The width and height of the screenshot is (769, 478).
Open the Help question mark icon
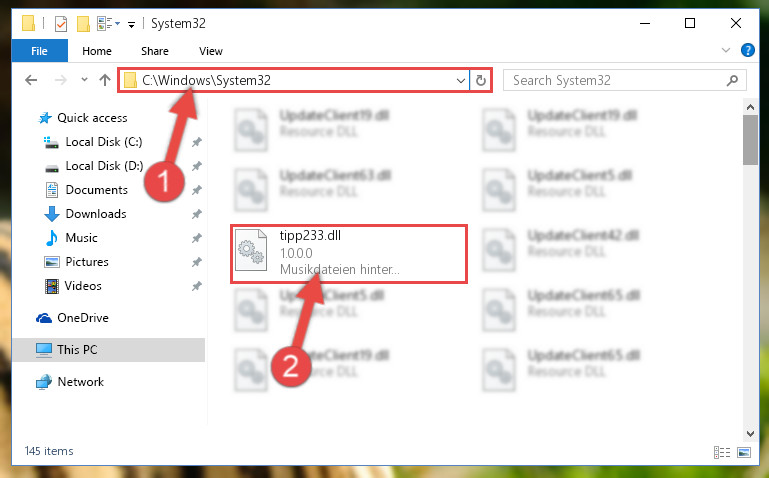[x=747, y=50]
